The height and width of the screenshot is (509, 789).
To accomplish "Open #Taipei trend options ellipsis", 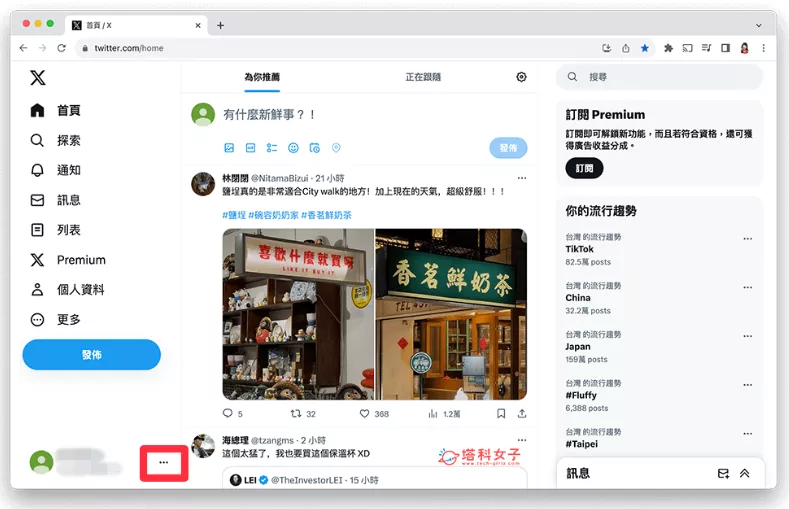I will [x=748, y=434].
